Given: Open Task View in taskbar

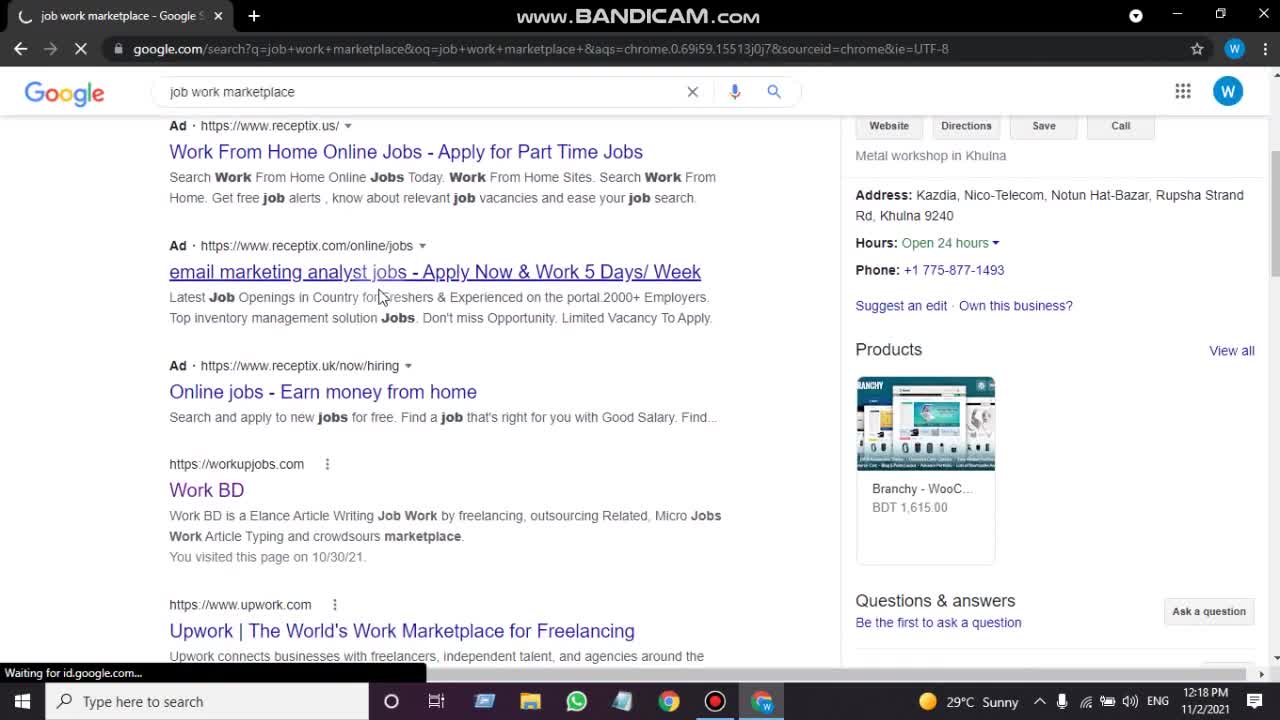Looking at the screenshot, I should point(436,701).
